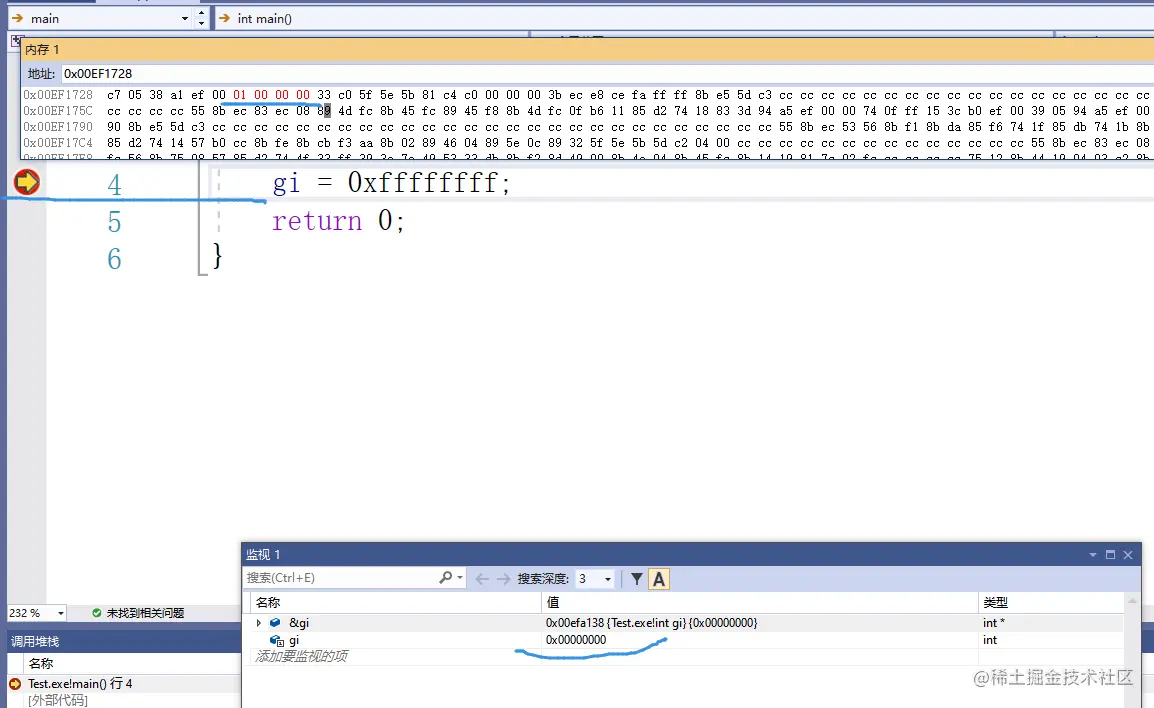Image resolution: width=1154 pixels, height=708 pixels.
Task: Click the search magnifier icon in Watch 1
Action: (445, 578)
